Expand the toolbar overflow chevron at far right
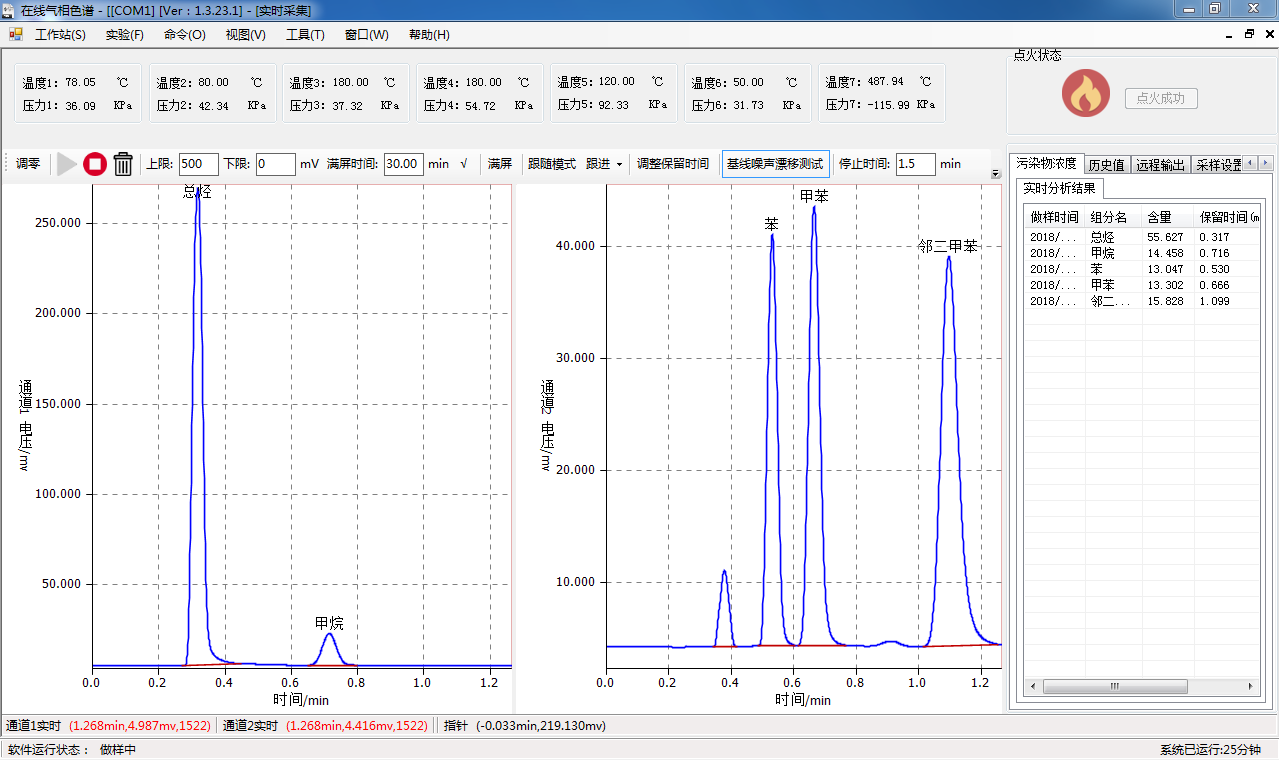This screenshot has width=1279, height=760. pos(995,173)
